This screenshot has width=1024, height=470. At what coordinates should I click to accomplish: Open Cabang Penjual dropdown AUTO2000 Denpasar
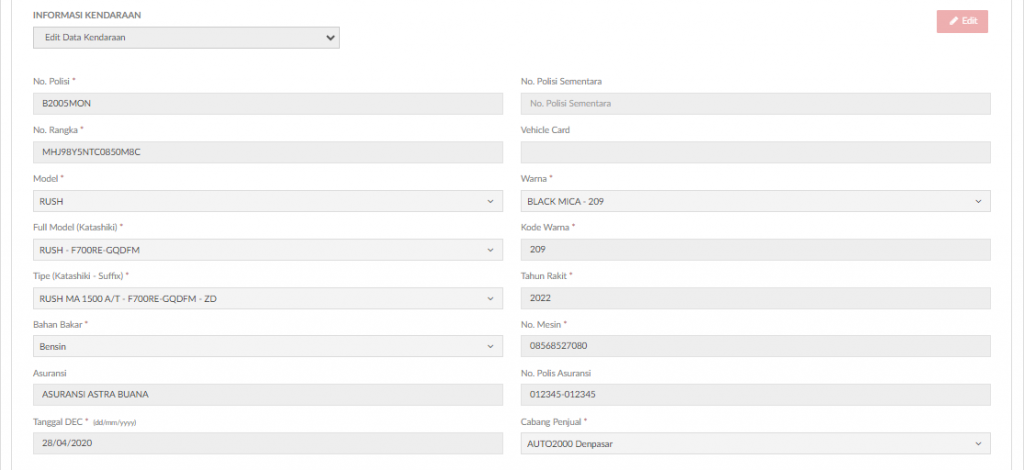[x=756, y=444]
